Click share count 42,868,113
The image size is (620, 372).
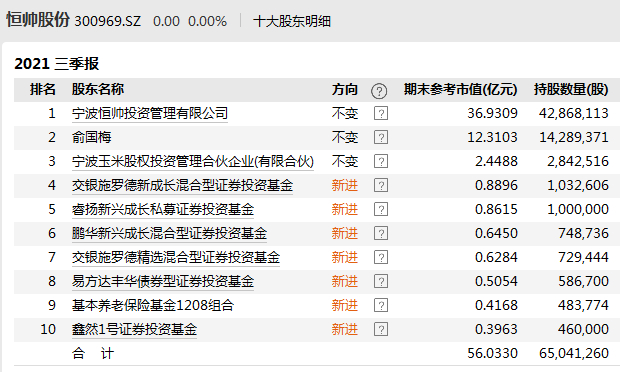click(574, 113)
